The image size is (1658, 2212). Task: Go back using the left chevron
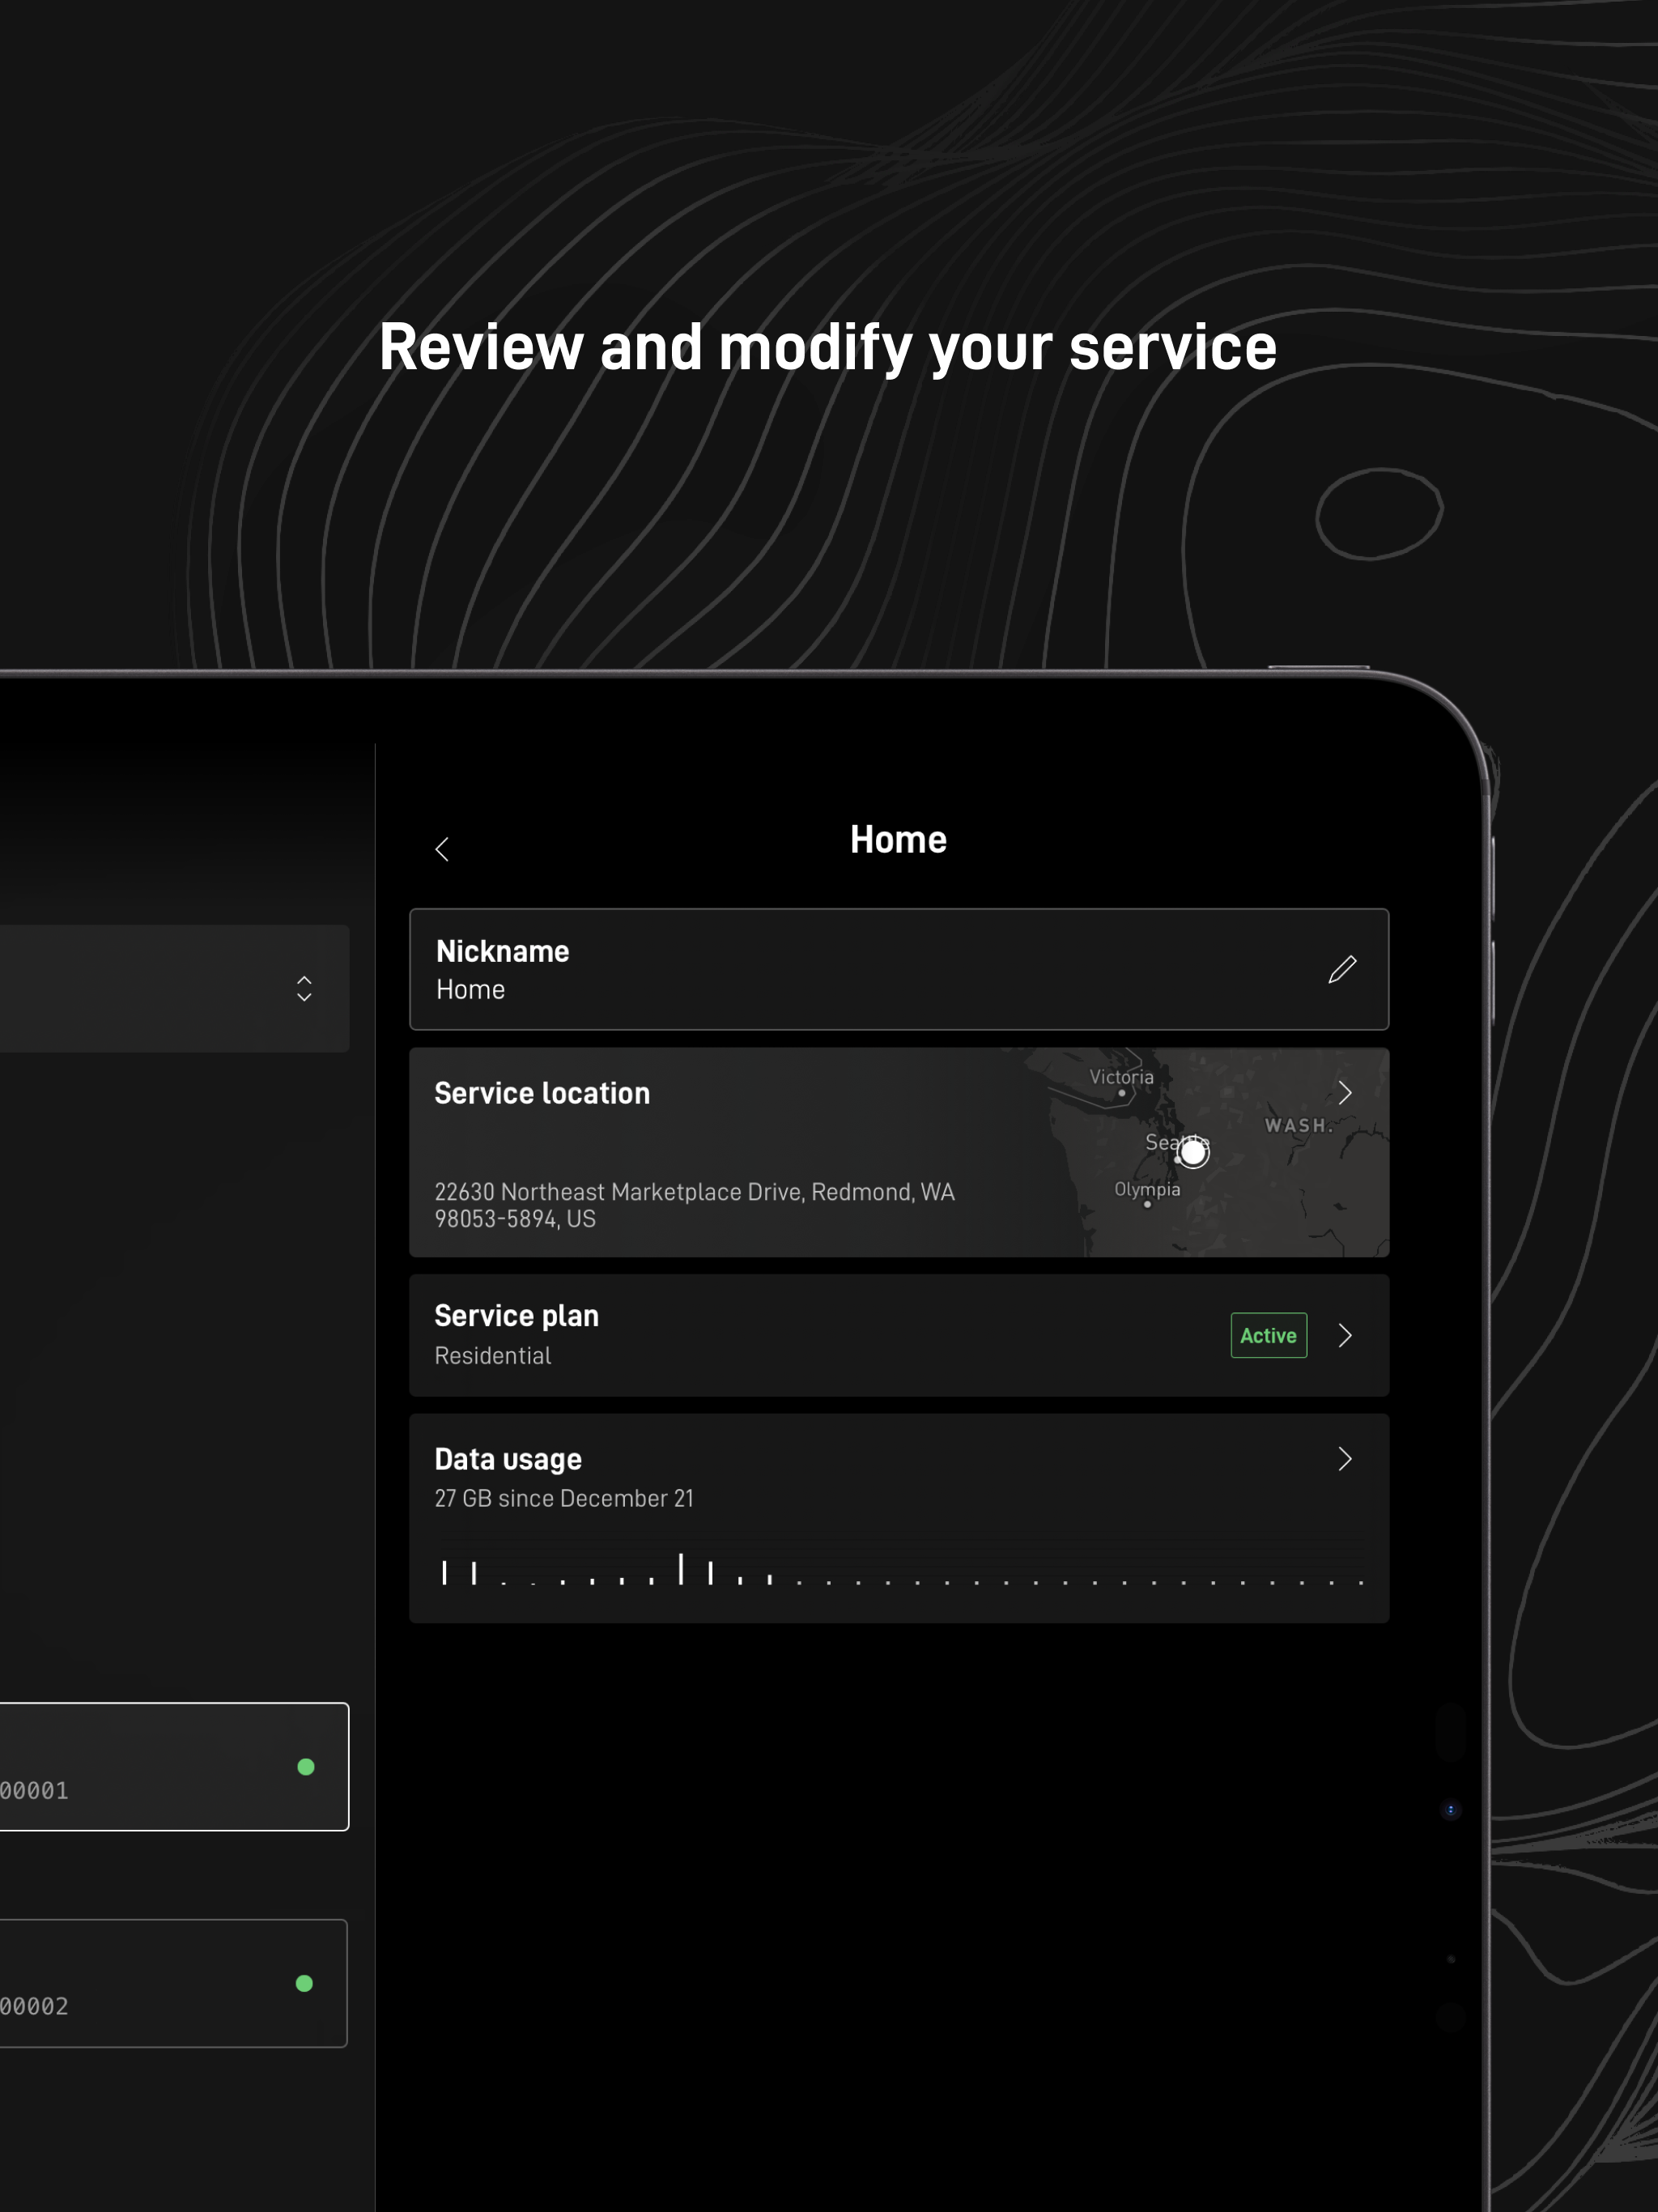[x=442, y=849]
